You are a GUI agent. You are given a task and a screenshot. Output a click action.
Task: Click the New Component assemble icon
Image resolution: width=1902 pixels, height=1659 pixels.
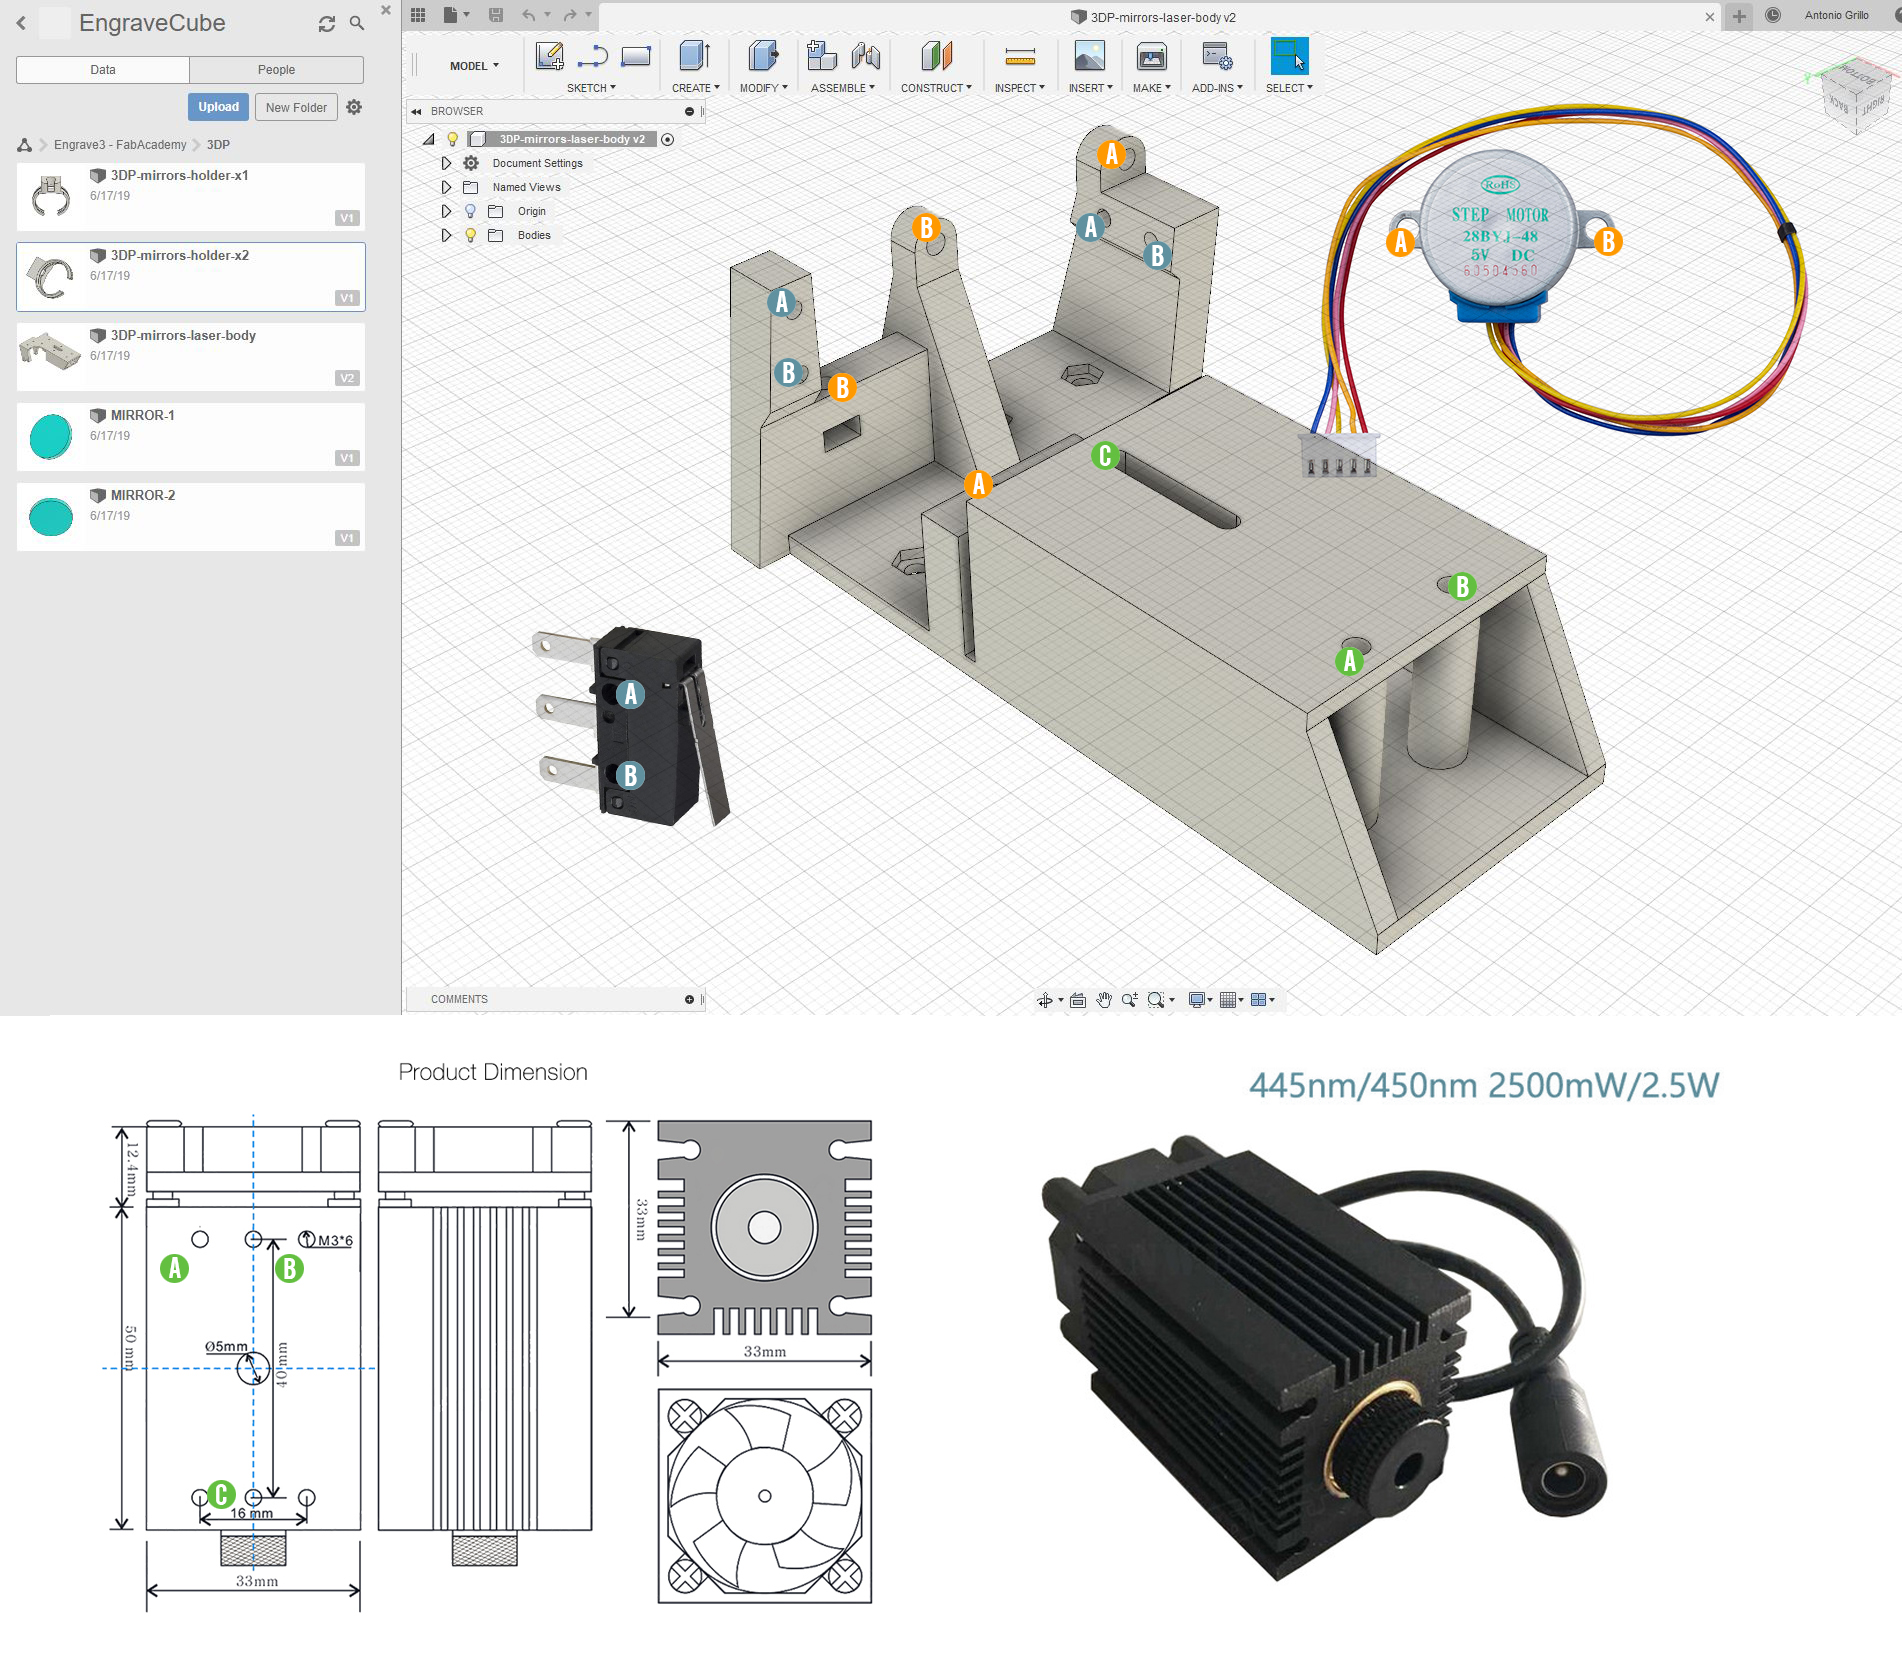822,56
